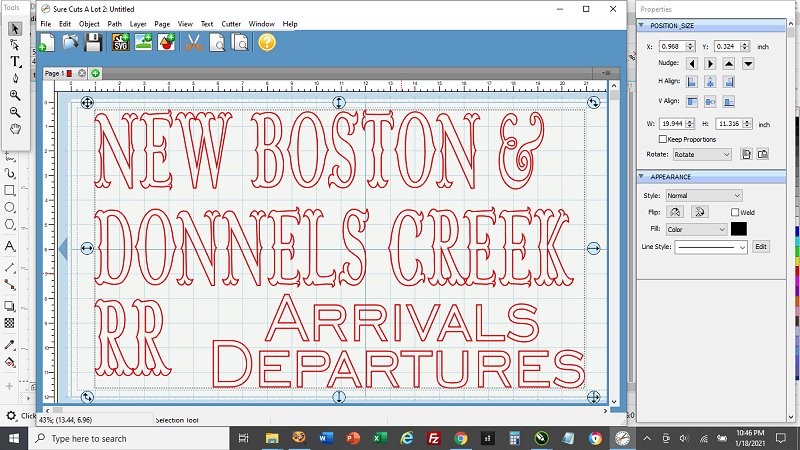Open the Rotate dropdown
This screenshot has height=450, width=800.
tap(701, 155)
